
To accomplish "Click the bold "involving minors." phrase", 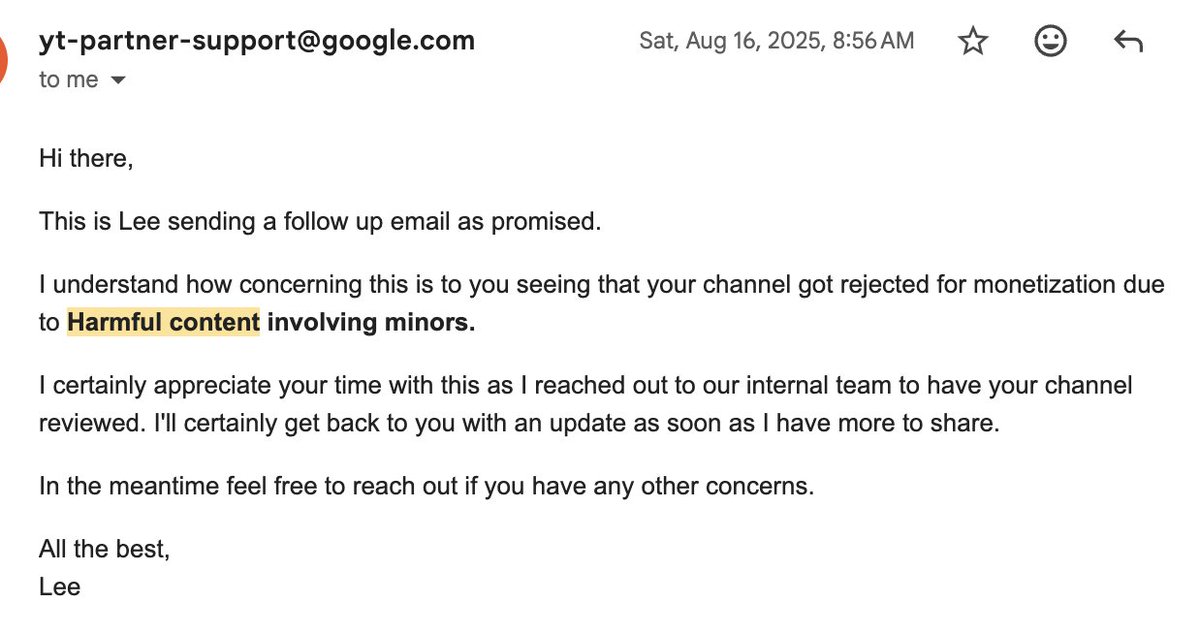I will coord(371,323).
